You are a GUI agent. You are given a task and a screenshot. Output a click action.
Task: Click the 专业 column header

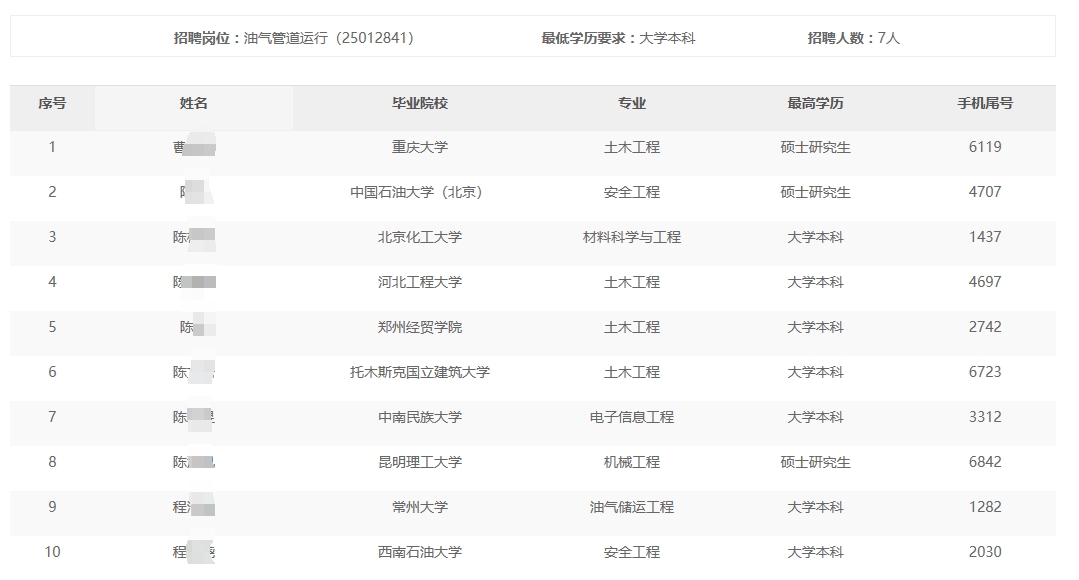pos(632,103)
